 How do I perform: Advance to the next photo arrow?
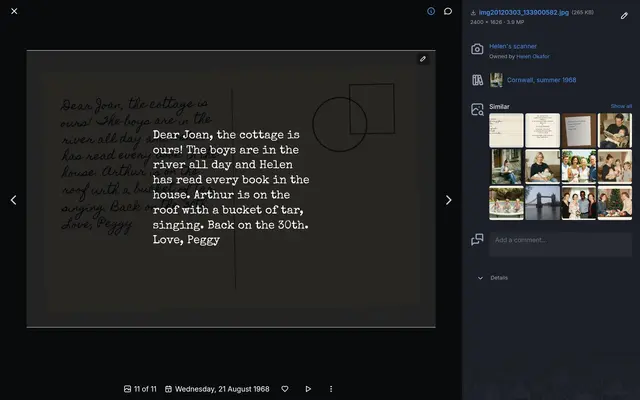click(x=448, y=200)
